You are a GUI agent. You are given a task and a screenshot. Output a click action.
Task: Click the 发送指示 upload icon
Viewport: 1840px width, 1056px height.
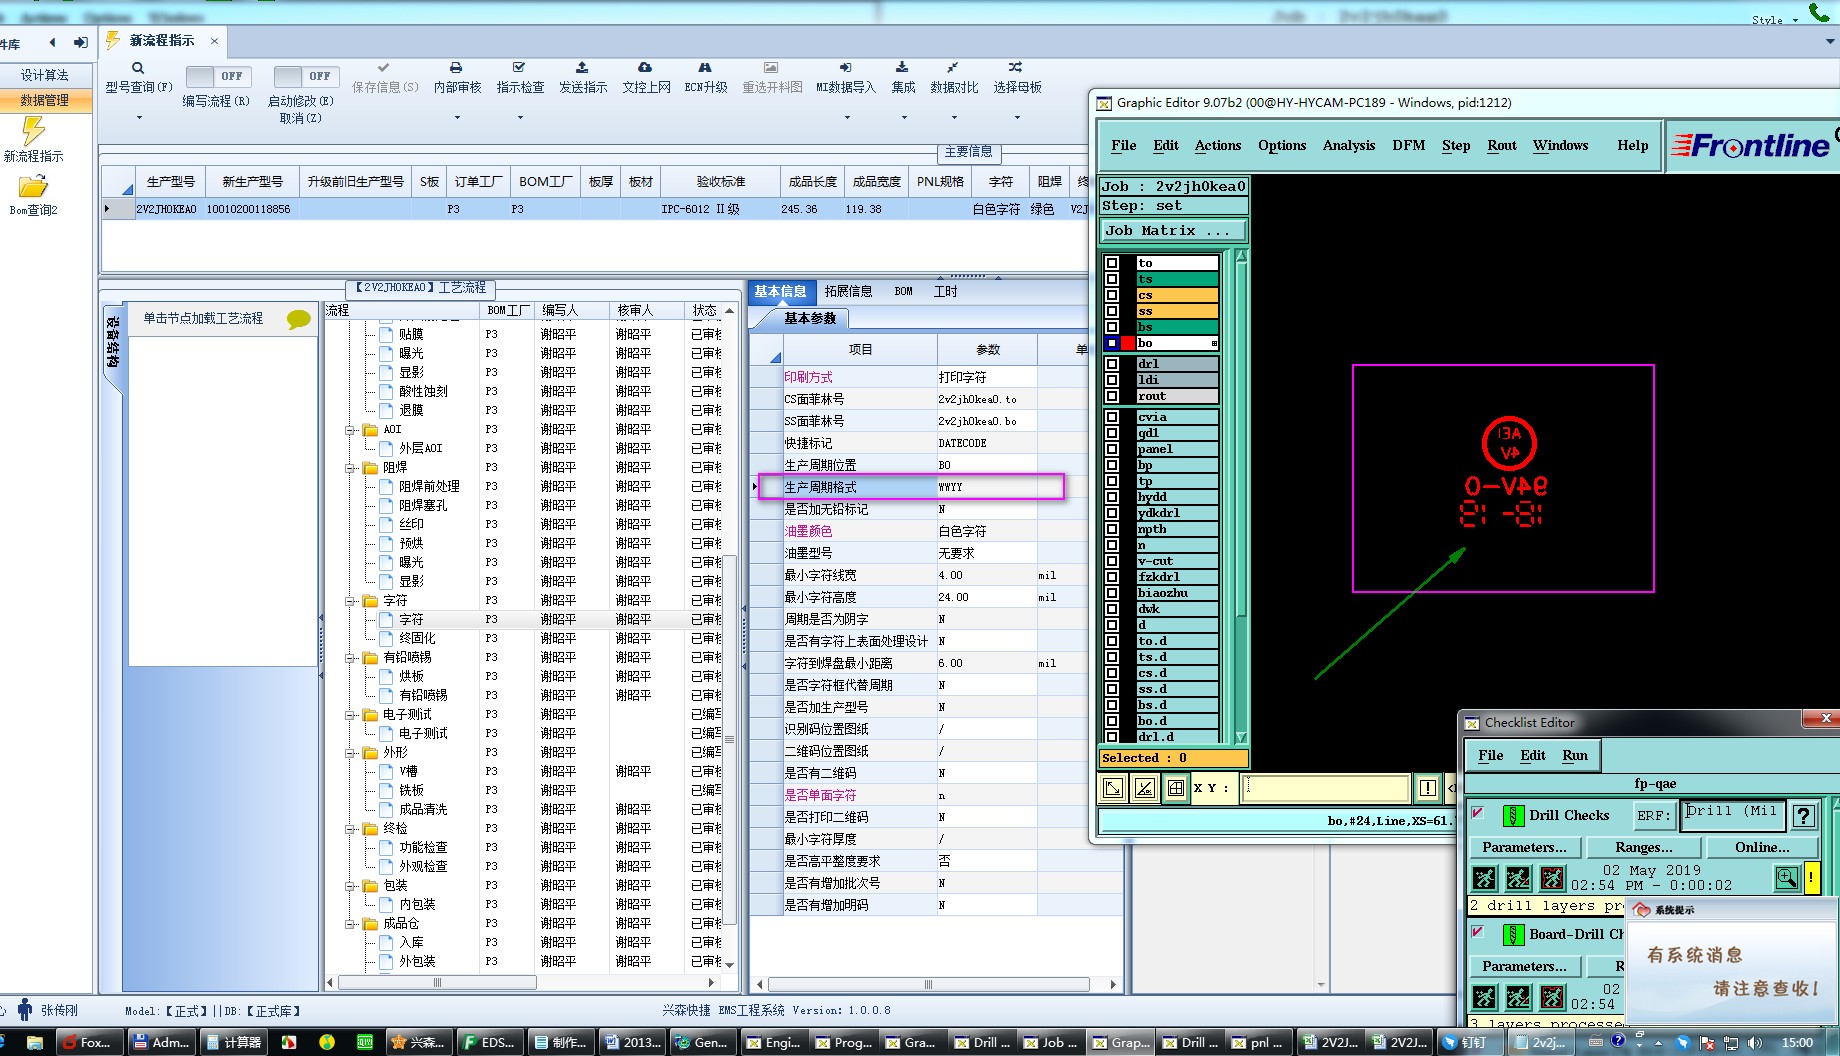[582, 68]
